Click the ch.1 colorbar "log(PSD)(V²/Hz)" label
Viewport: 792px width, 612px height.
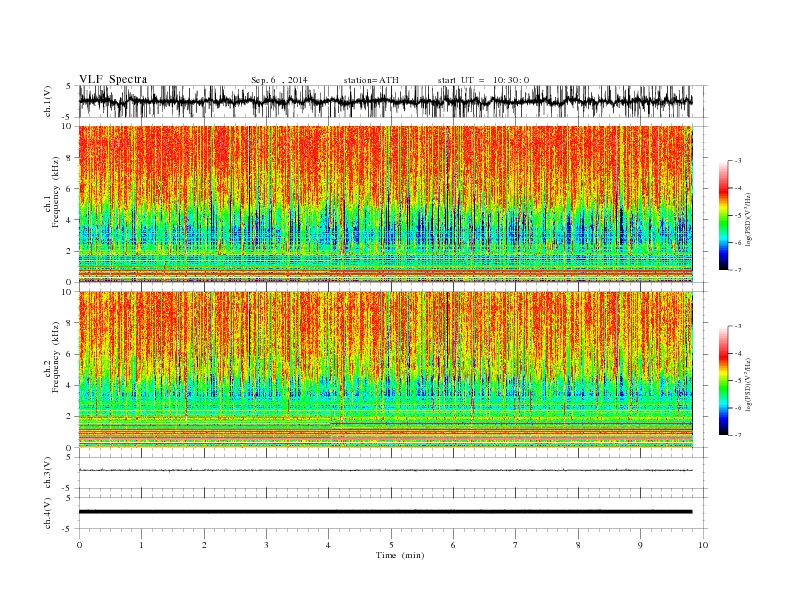[x=749, y=218]
